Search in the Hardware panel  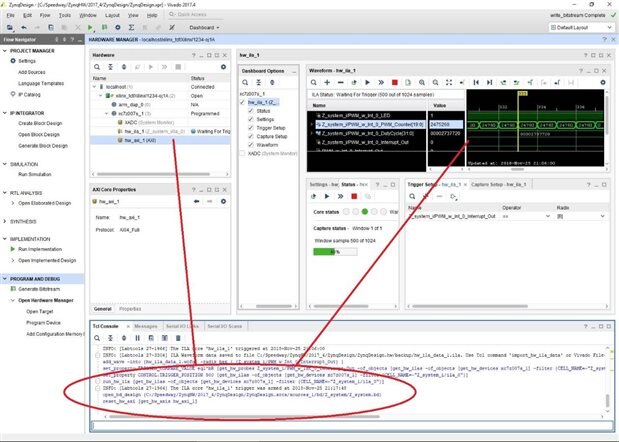[x=97, y=66]
